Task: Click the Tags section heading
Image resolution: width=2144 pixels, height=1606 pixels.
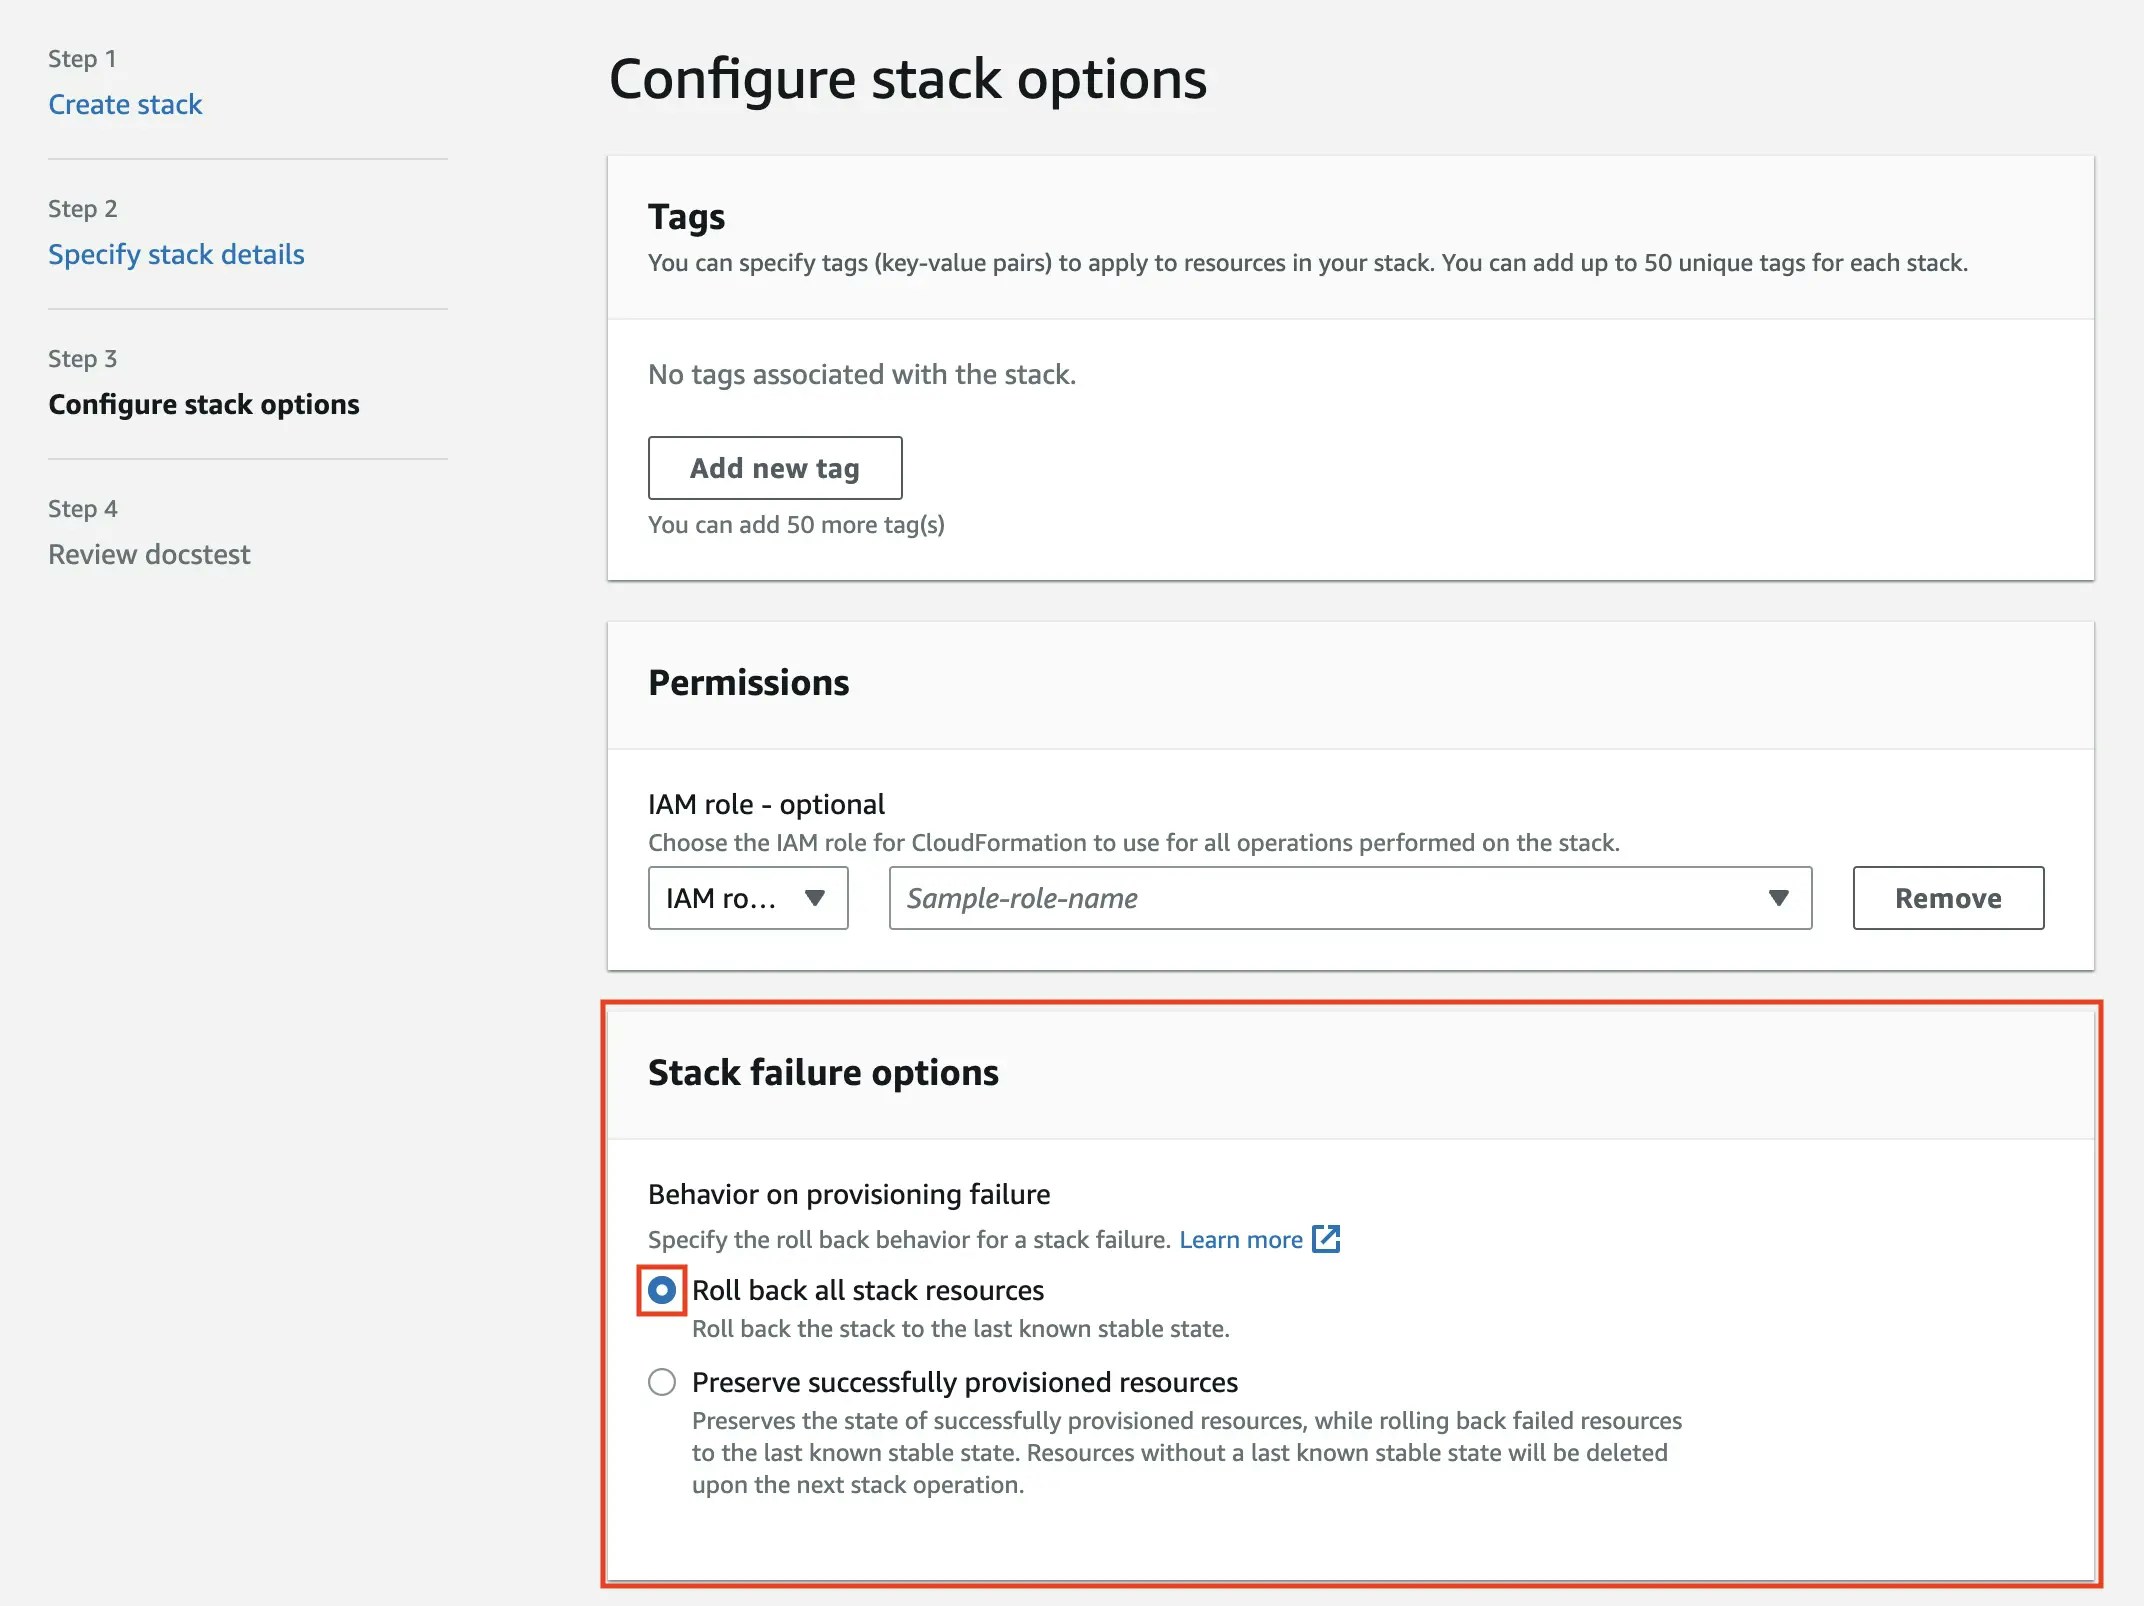Action: click(686, 216)
